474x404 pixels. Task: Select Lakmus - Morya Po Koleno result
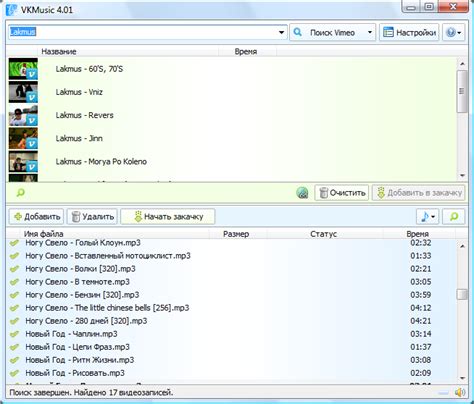[101, 162]
